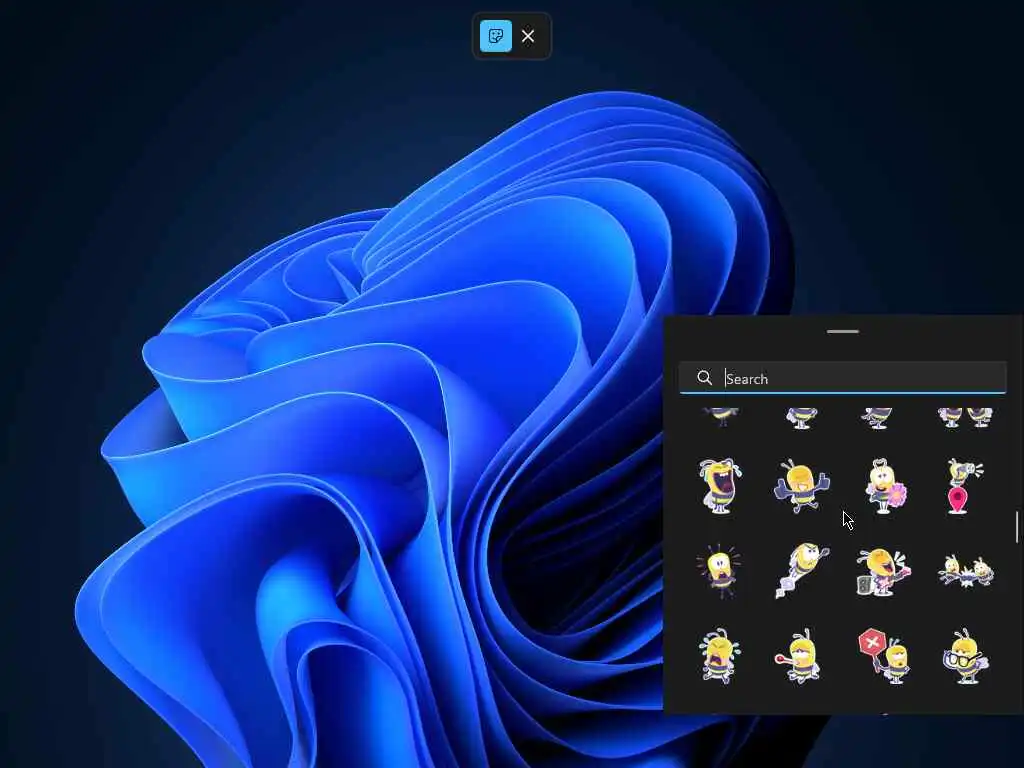Pick the sick bee with thermometer sticker

[799, 656]
